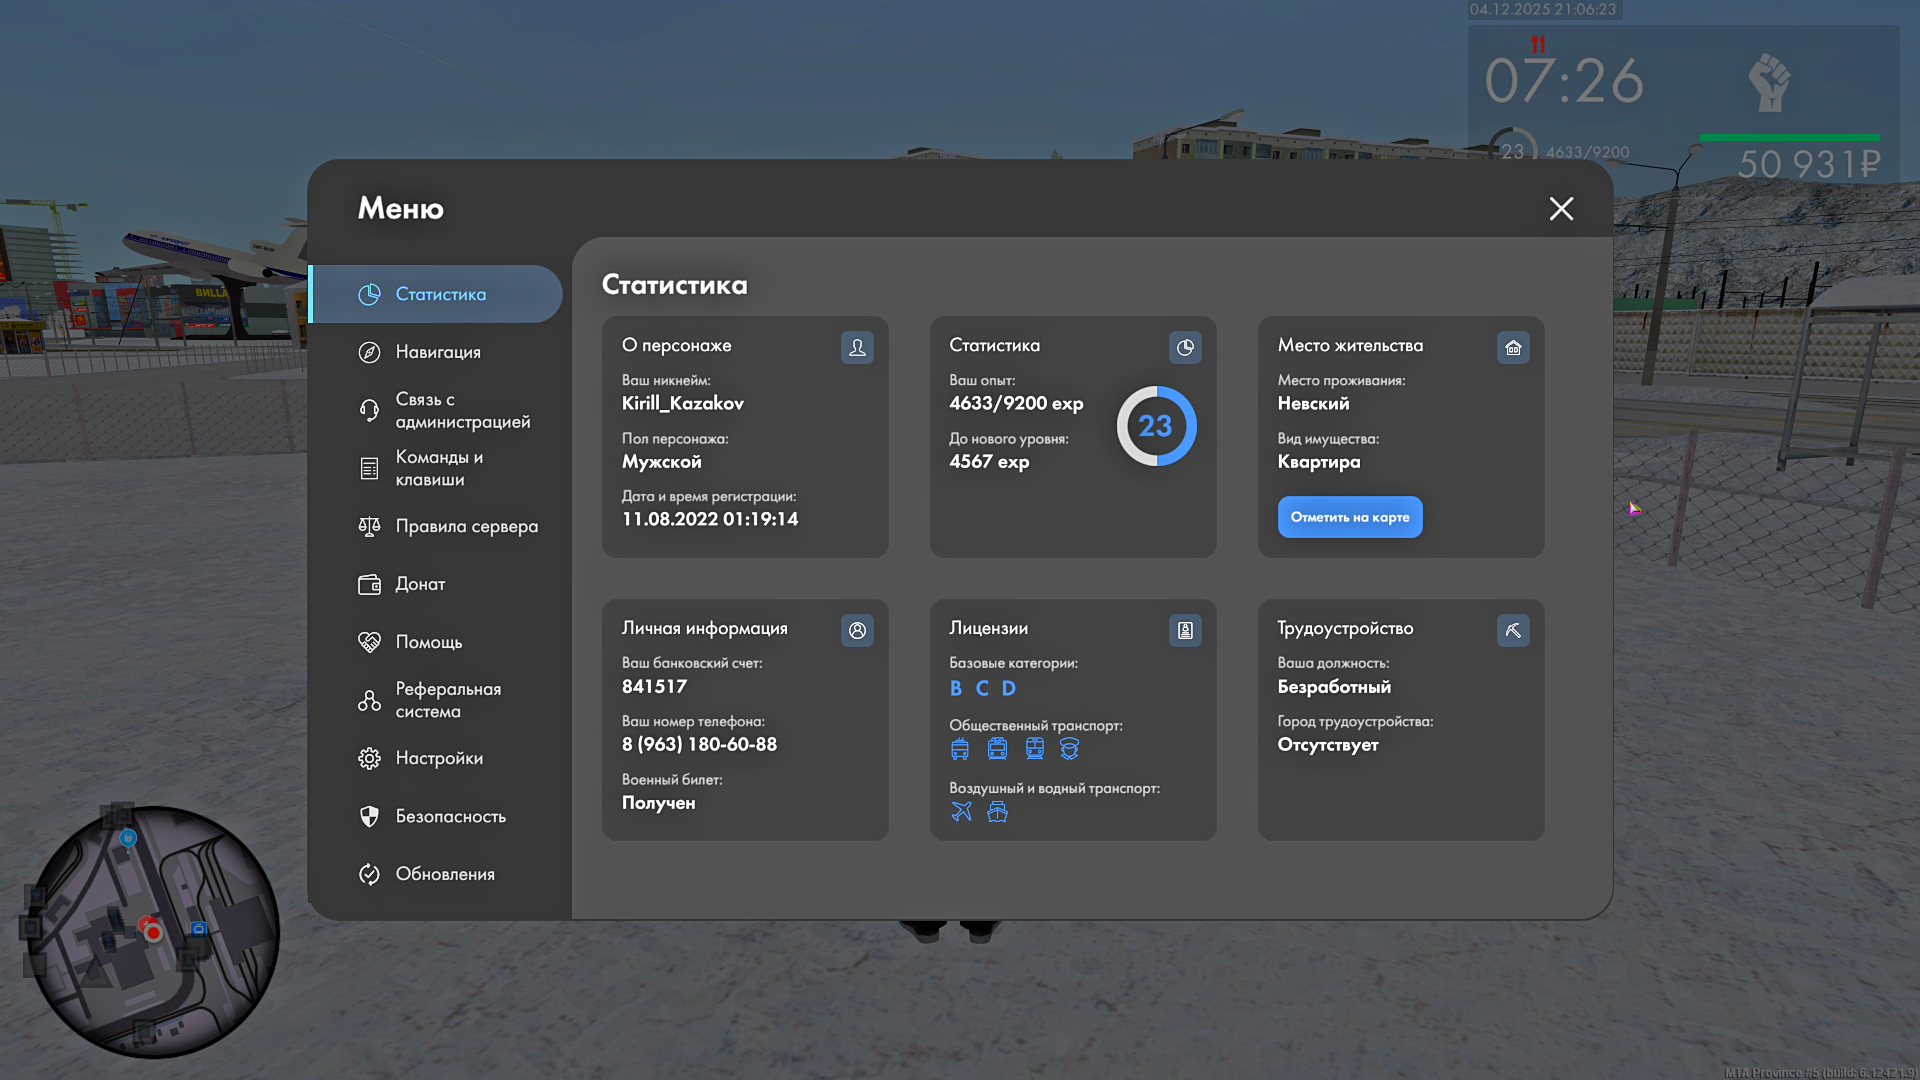Open the Донат section

(x=420, y=584)
